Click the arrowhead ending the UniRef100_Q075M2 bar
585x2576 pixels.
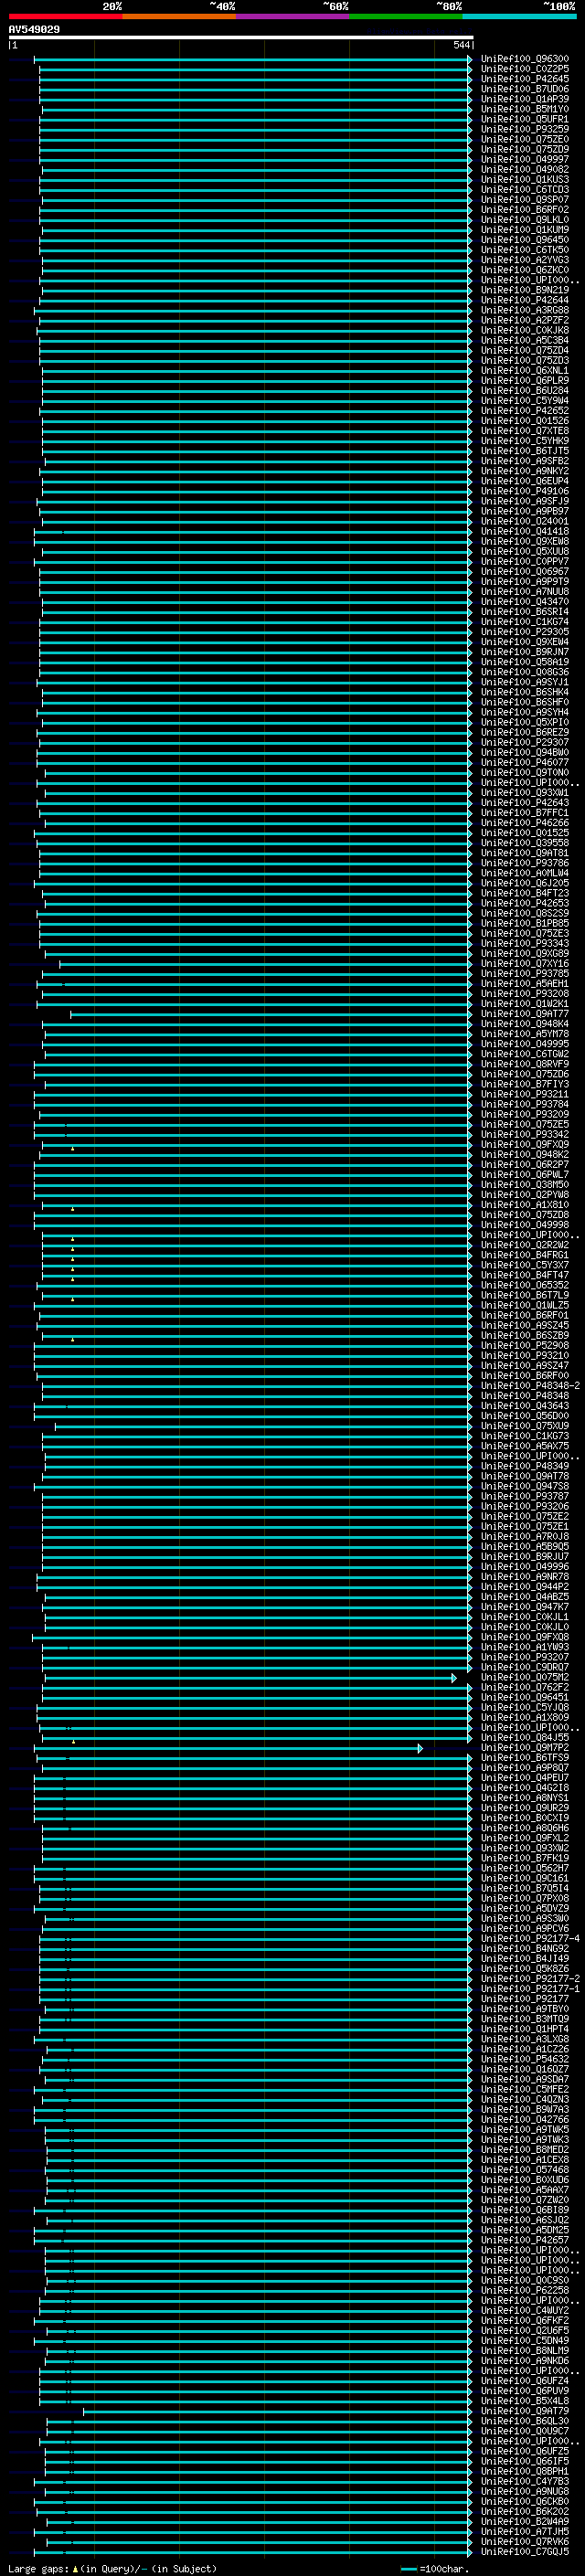(x=454, y=1678)
